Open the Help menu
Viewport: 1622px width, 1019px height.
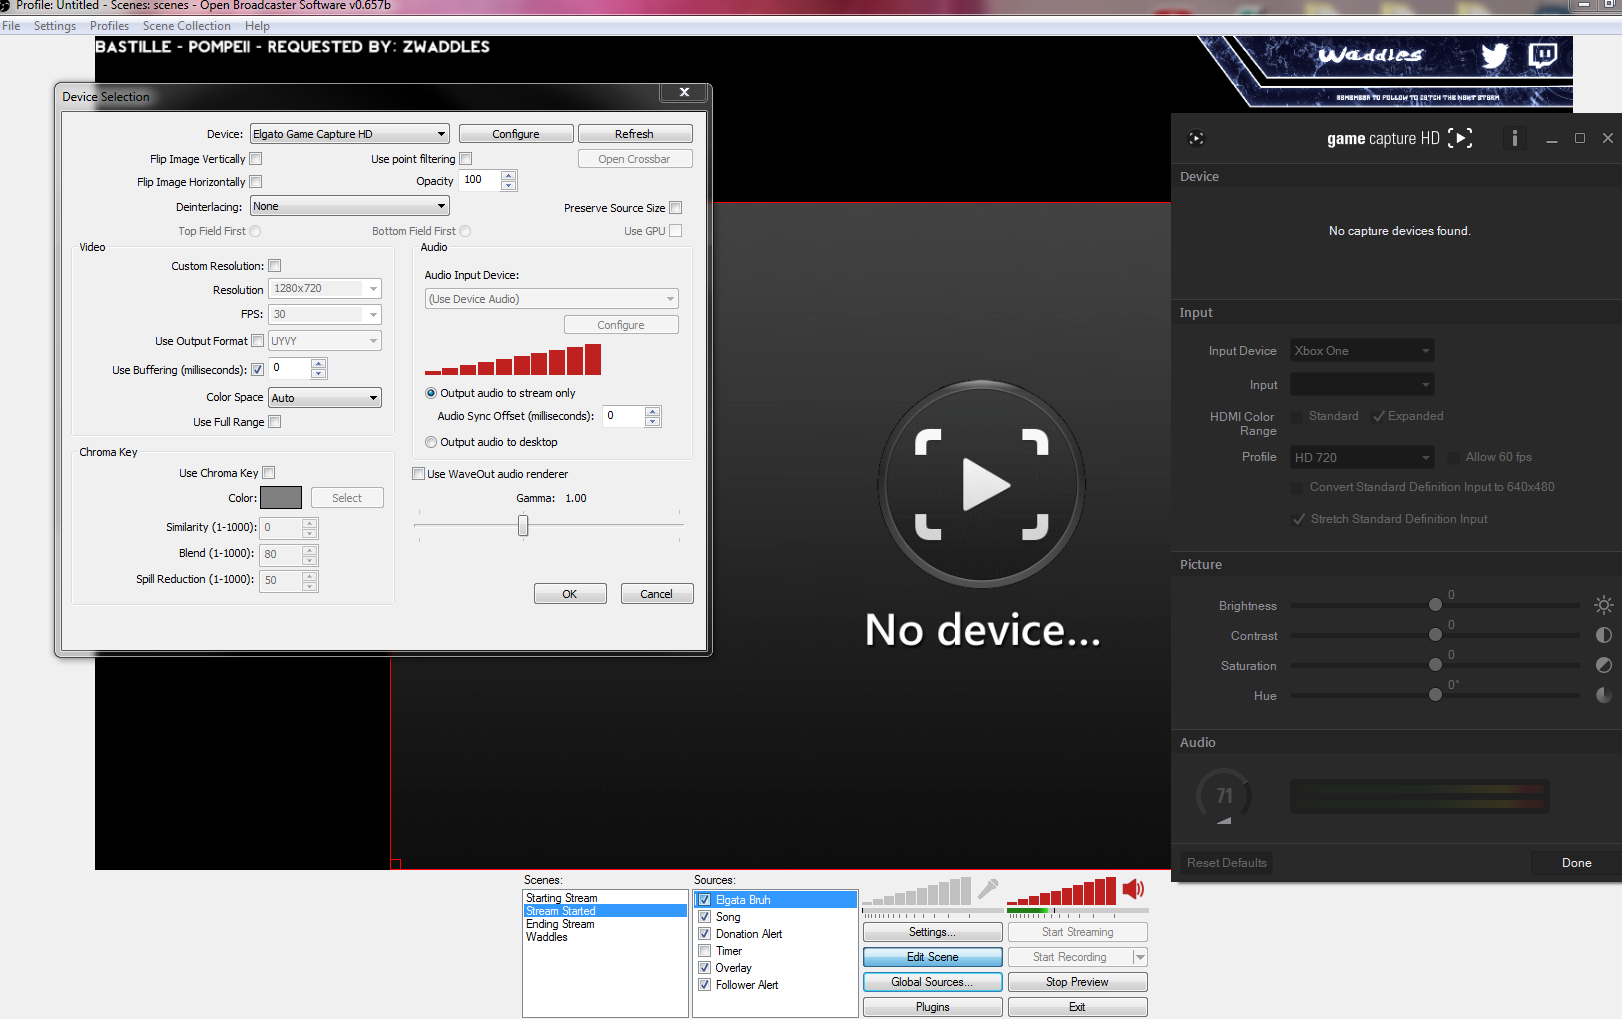(257, 26)
